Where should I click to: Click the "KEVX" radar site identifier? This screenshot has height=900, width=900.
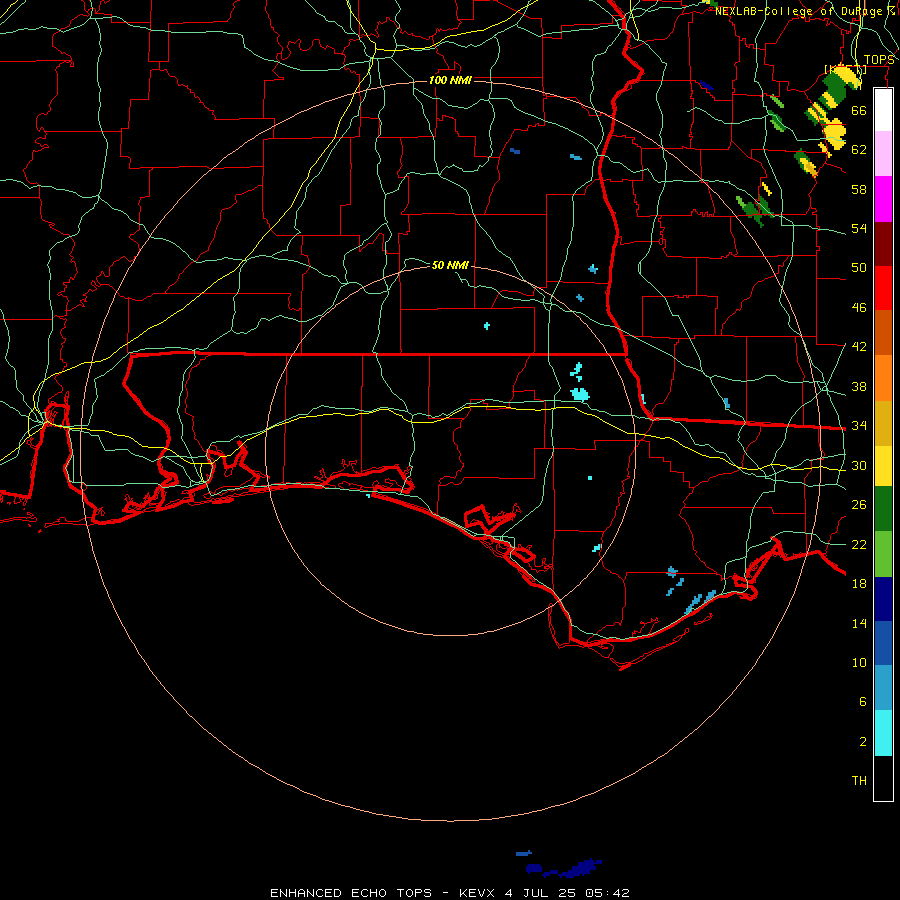476,893
